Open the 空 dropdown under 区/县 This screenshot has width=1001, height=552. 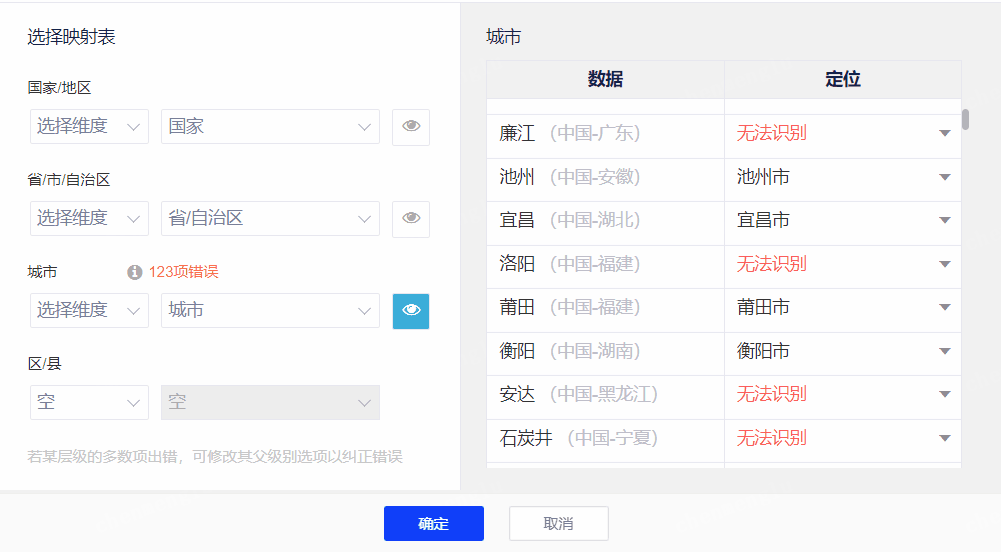click(89, 403)
